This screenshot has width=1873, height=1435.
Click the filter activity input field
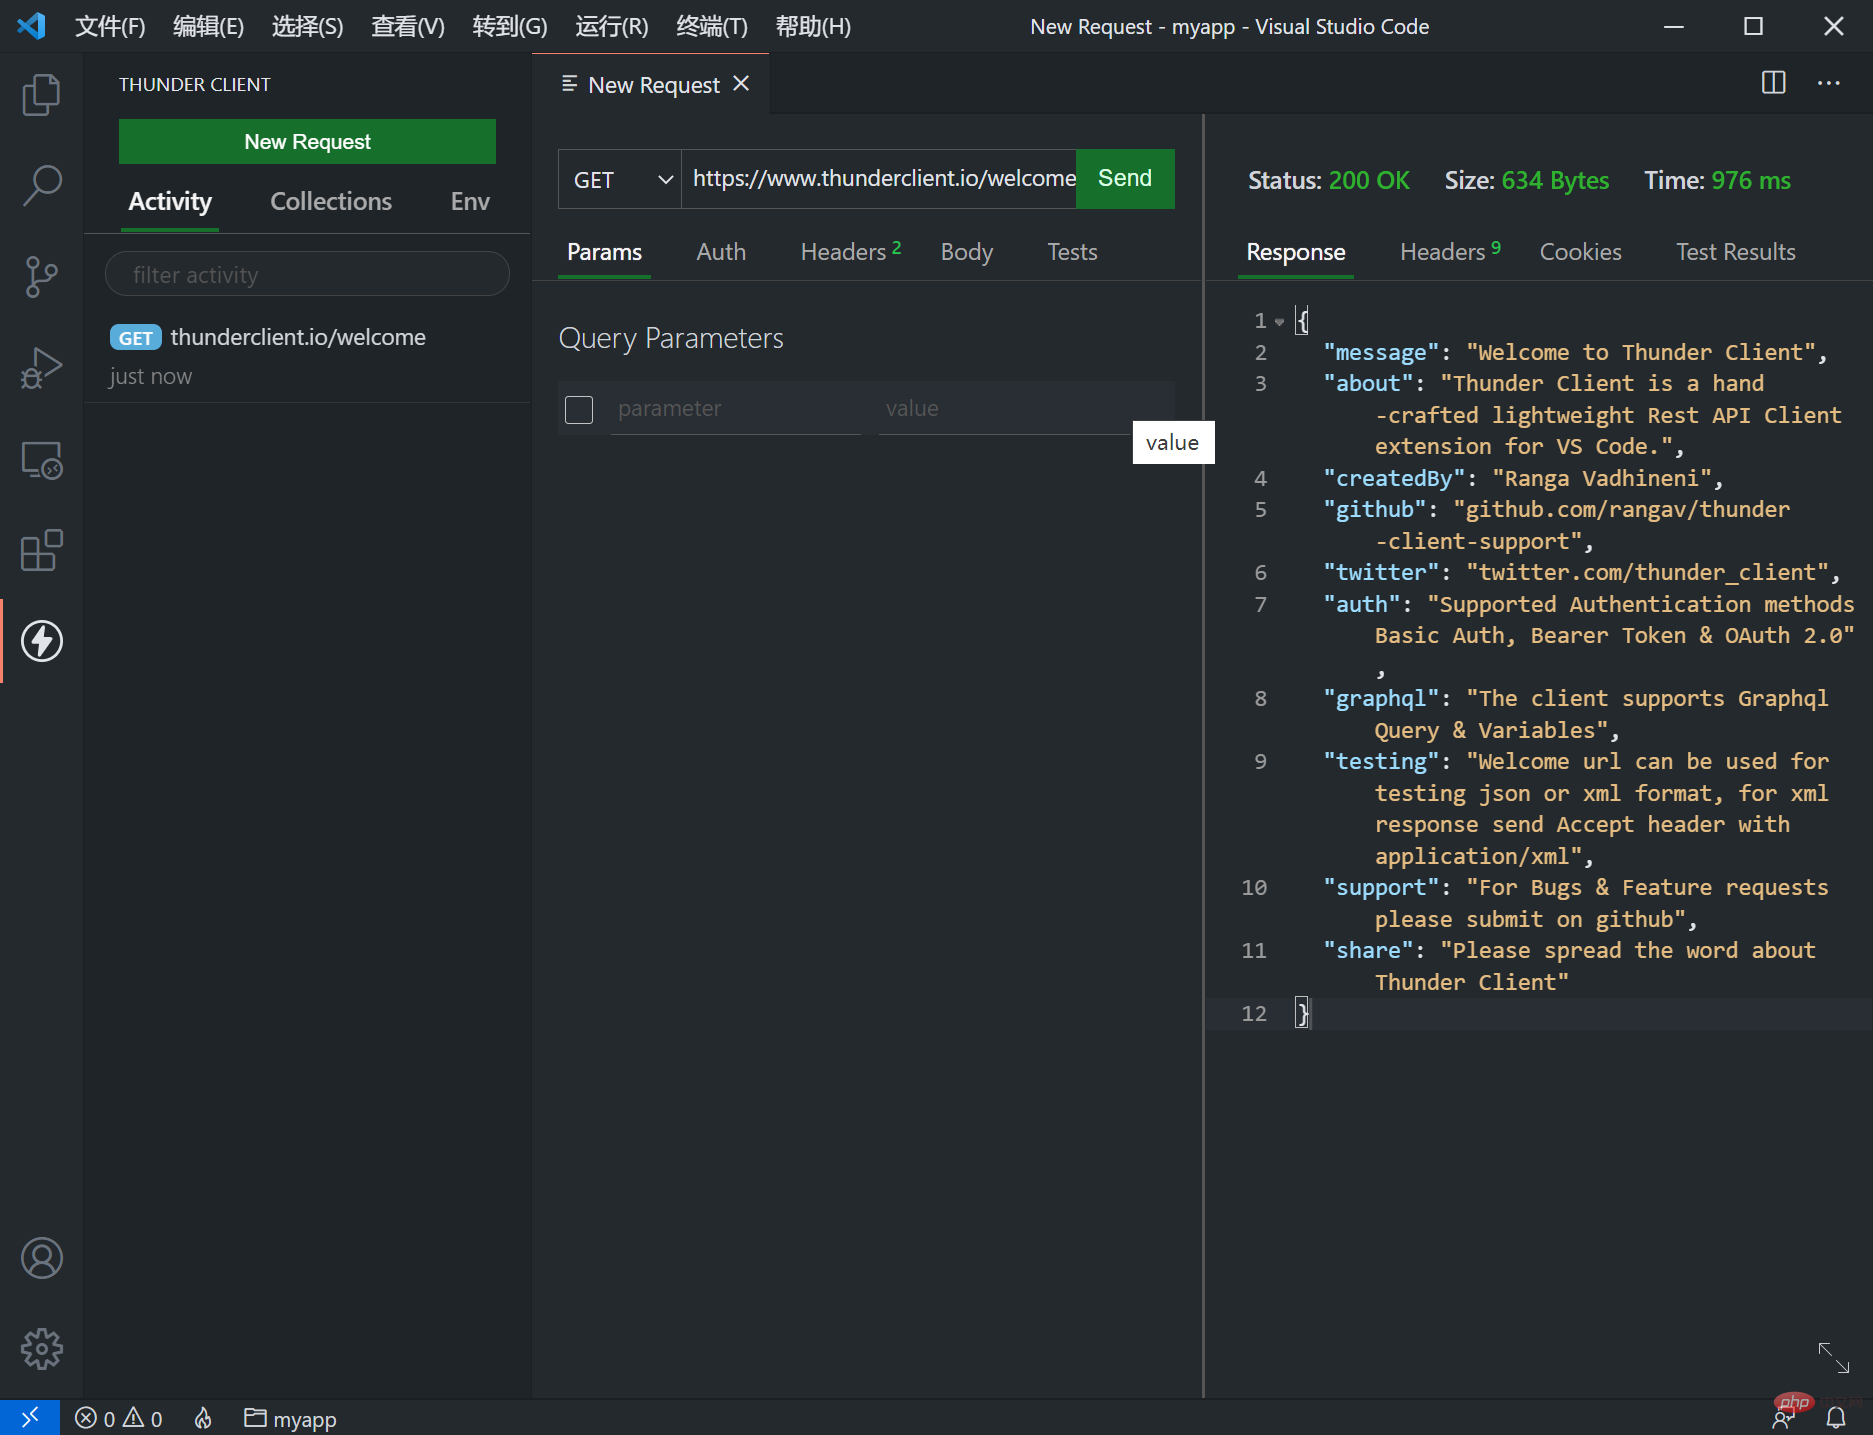307,275
